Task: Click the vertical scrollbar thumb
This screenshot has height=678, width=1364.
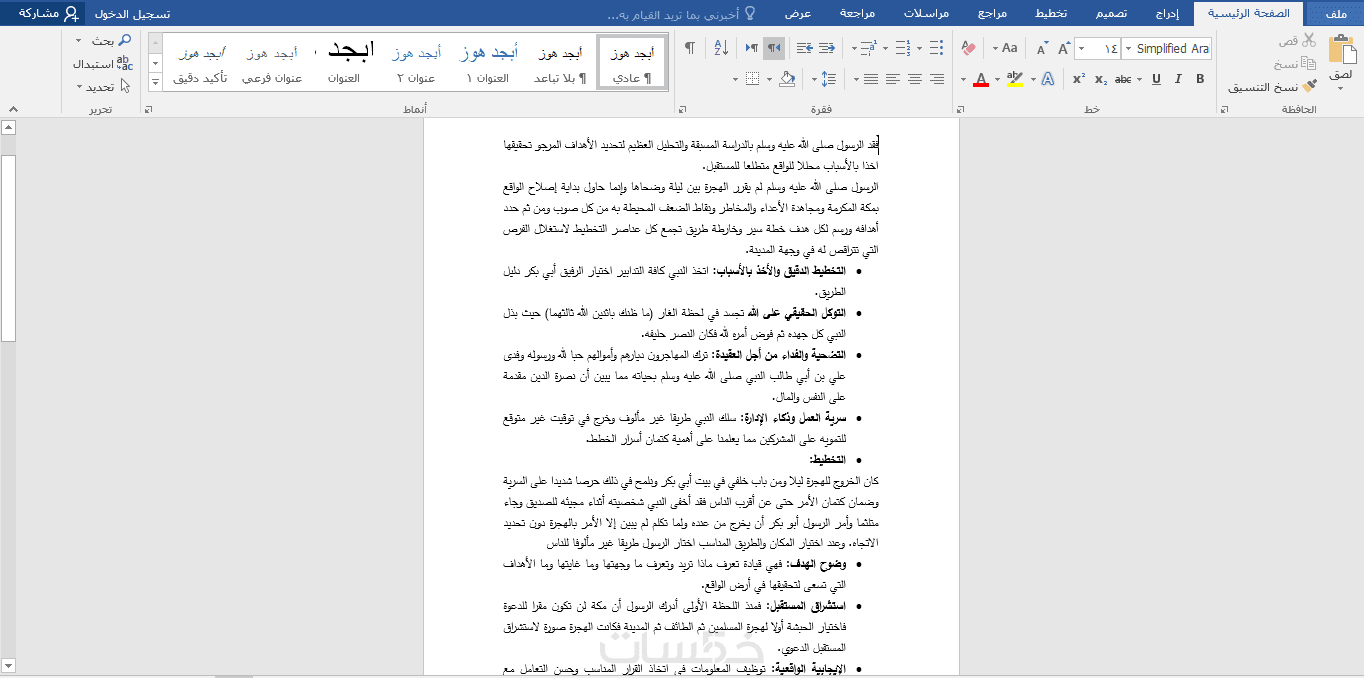Action: click(x=8, y=248)
